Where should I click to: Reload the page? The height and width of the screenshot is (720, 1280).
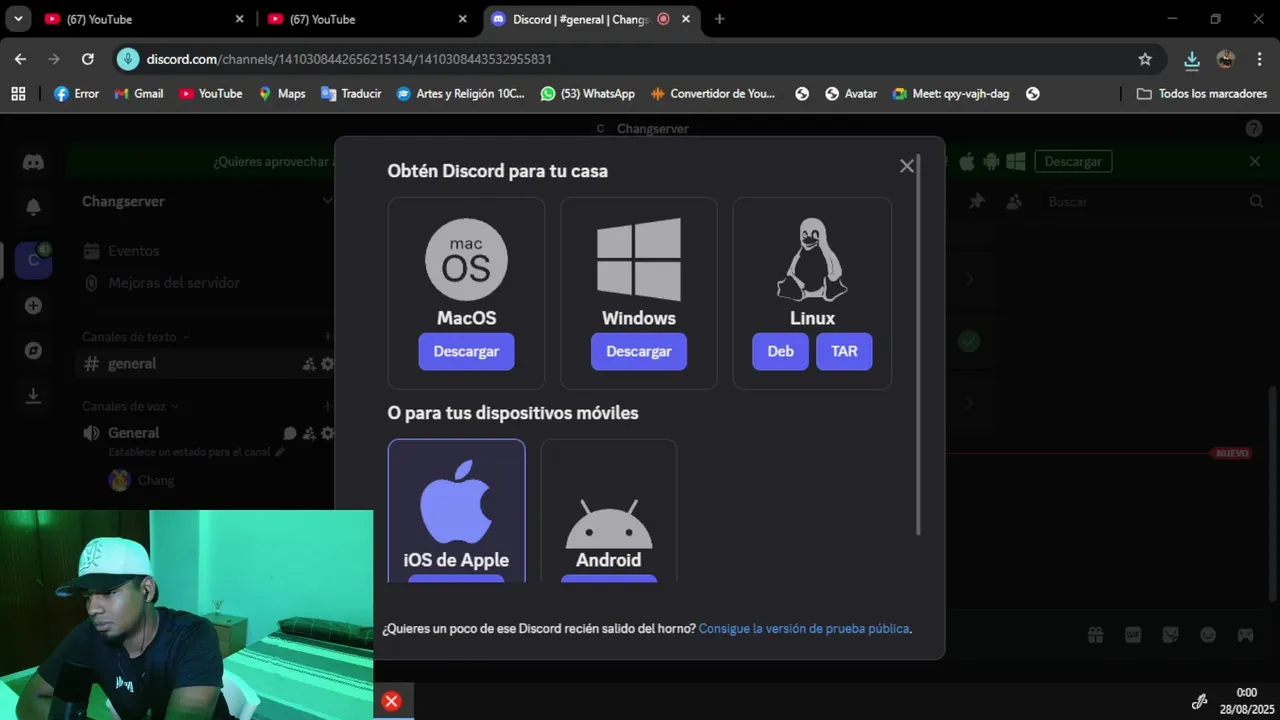pos(88,59)
